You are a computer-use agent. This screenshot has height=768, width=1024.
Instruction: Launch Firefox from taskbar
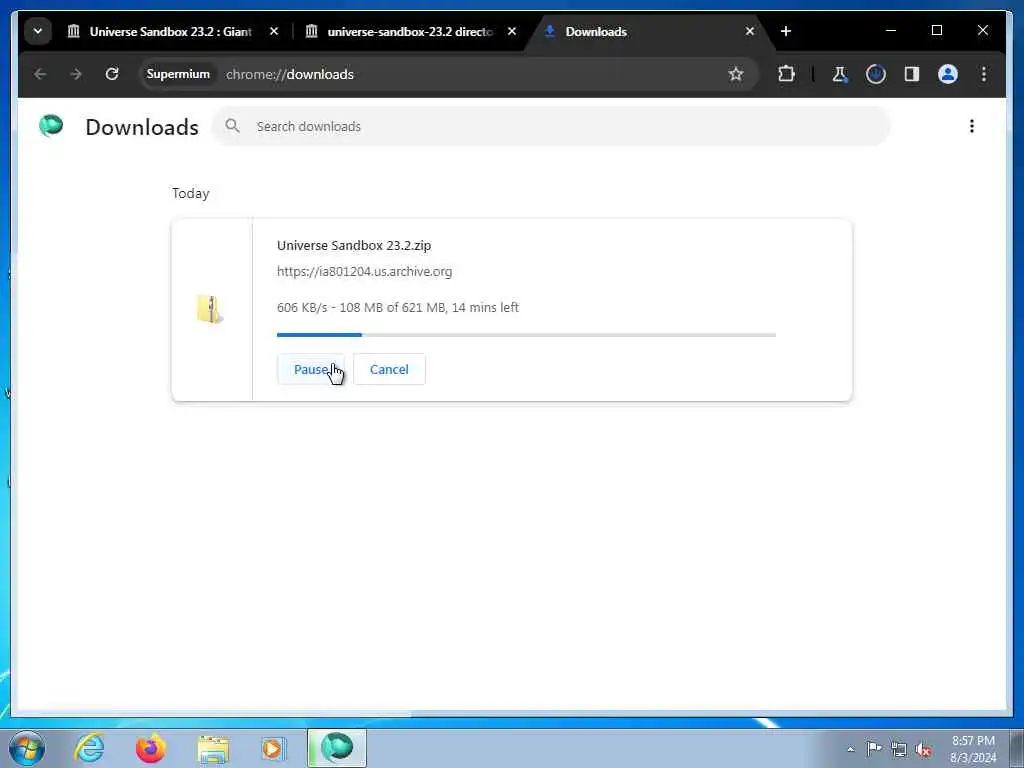point(150,748)
